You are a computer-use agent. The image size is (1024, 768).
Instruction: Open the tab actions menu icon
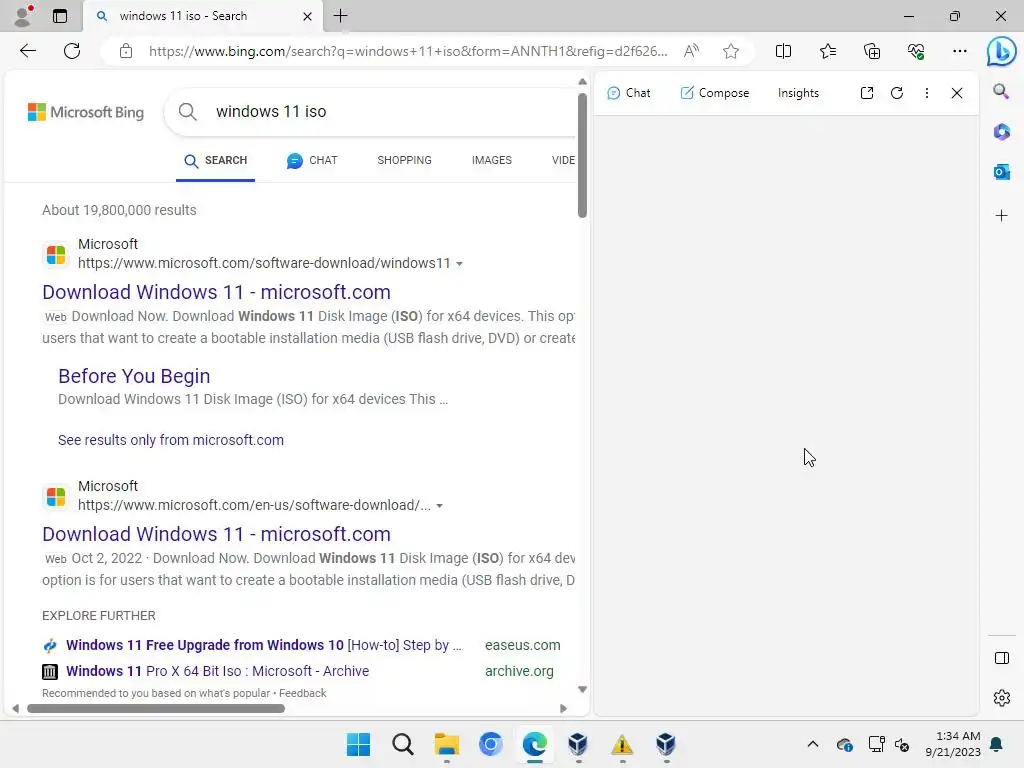pyautogui.click(x=59, y=16)
